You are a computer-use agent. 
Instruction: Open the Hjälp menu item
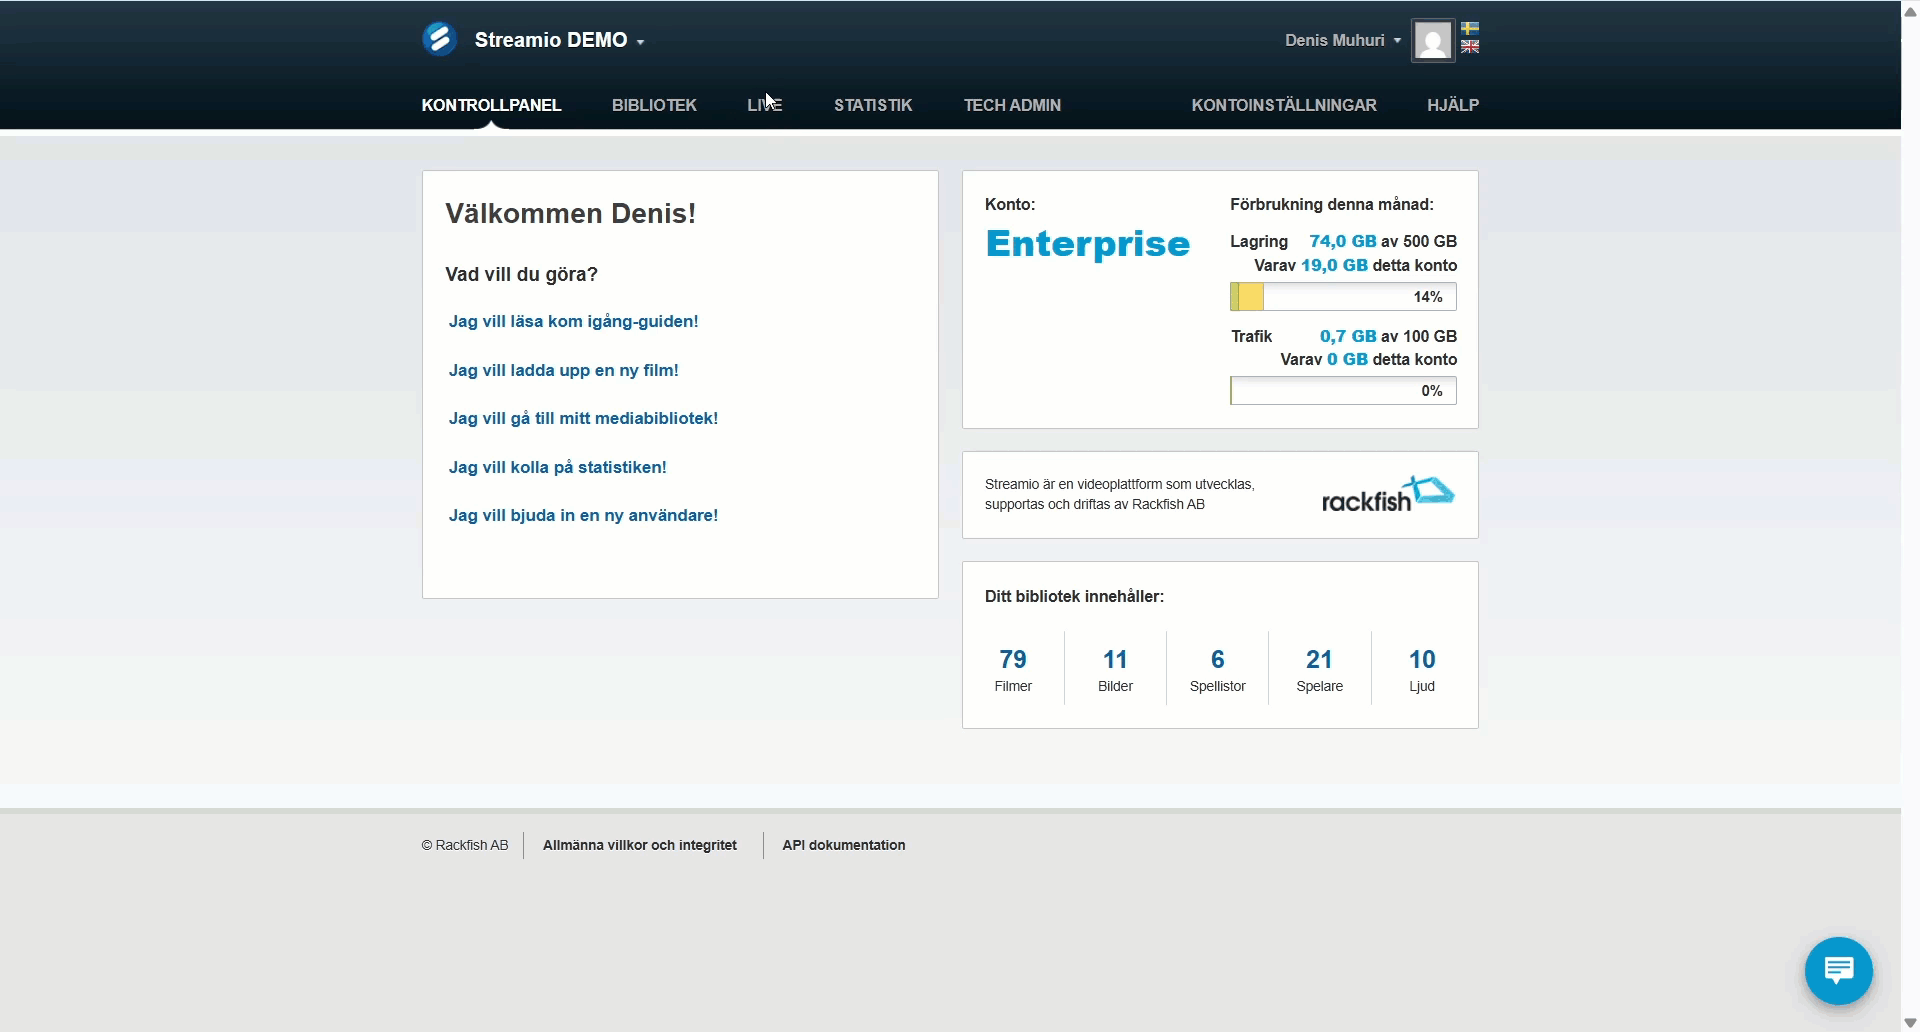point(1453,105)
